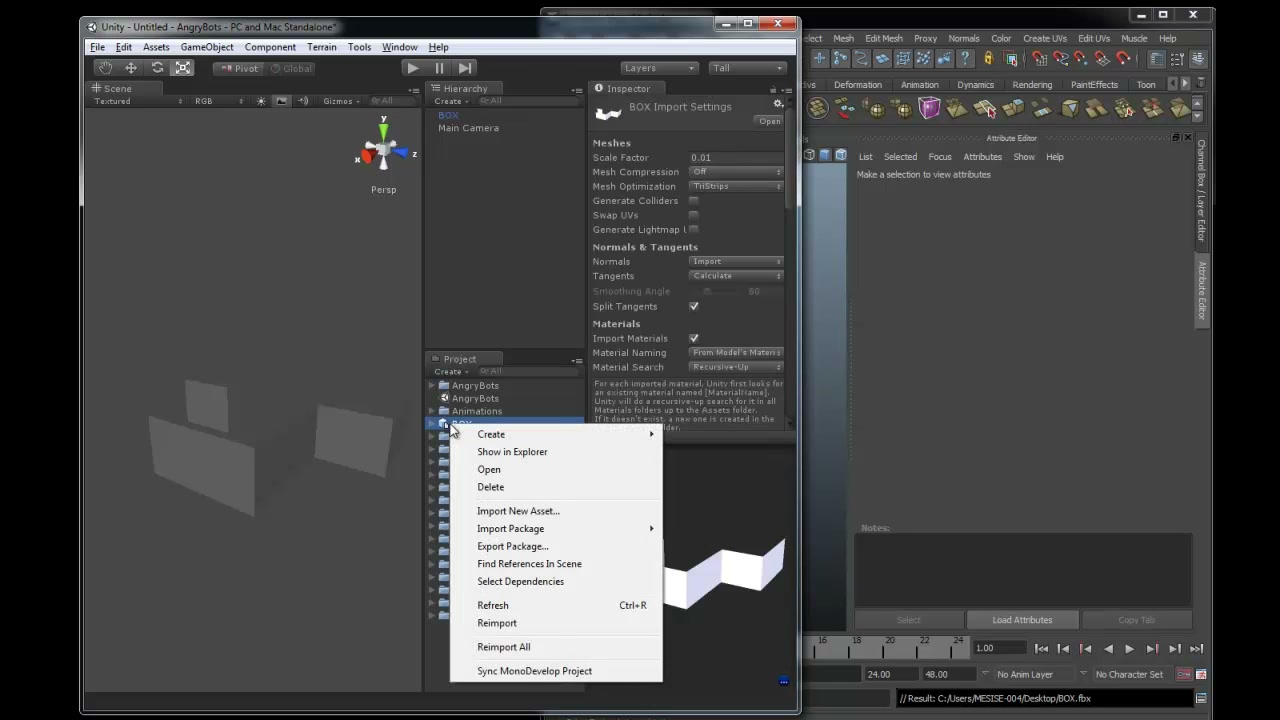This screenshot has width=1280, height=720.
Task: Open the Textured draw mode dropdown
Action: click(138, 101)
